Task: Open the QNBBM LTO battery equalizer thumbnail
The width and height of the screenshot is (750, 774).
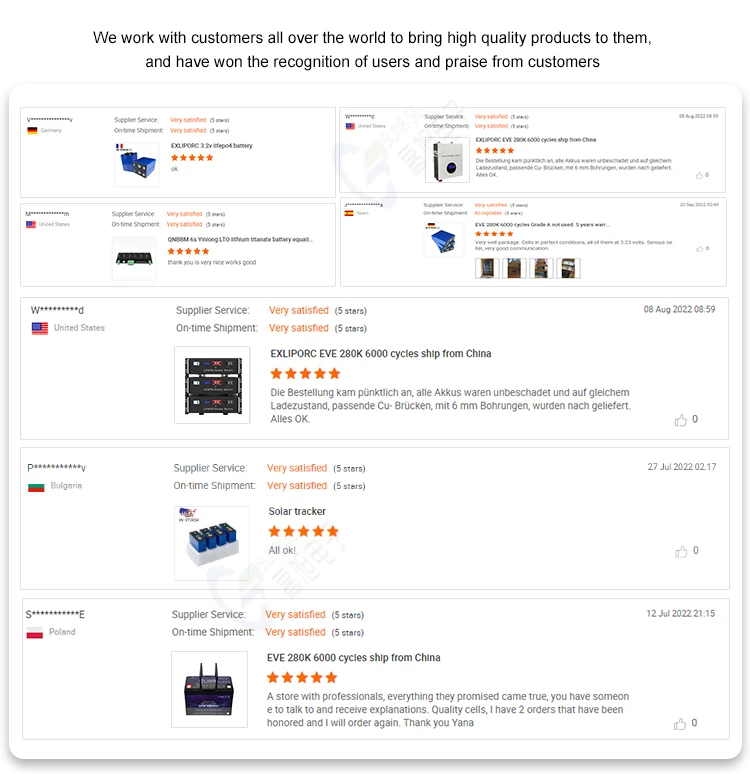Action: [134, 258]
